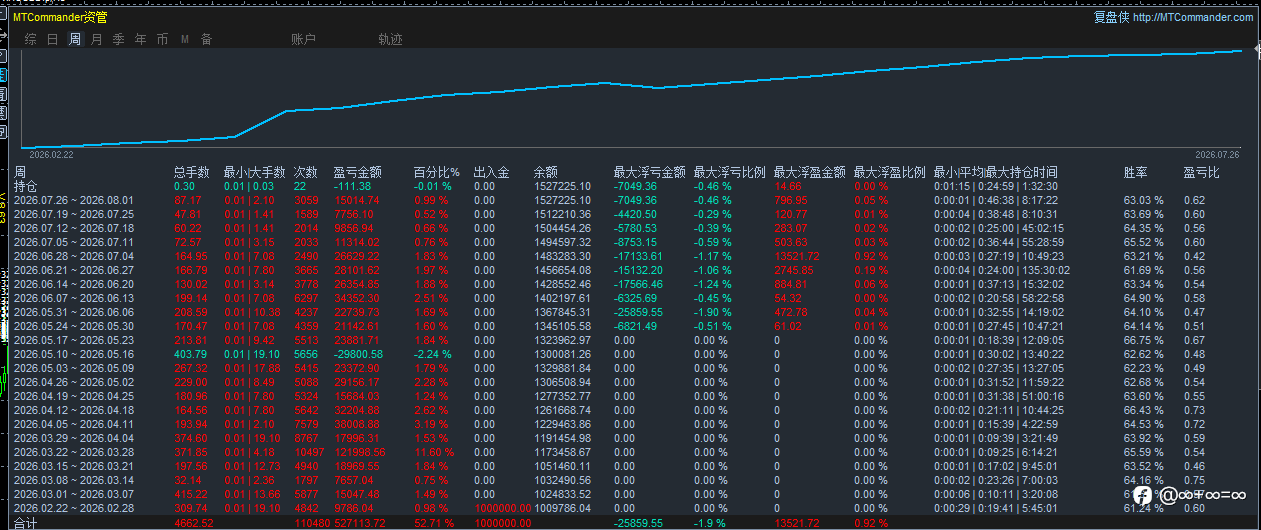Open the http://MTCommander.com link

pyautogui.click(x=1193, y=17)
